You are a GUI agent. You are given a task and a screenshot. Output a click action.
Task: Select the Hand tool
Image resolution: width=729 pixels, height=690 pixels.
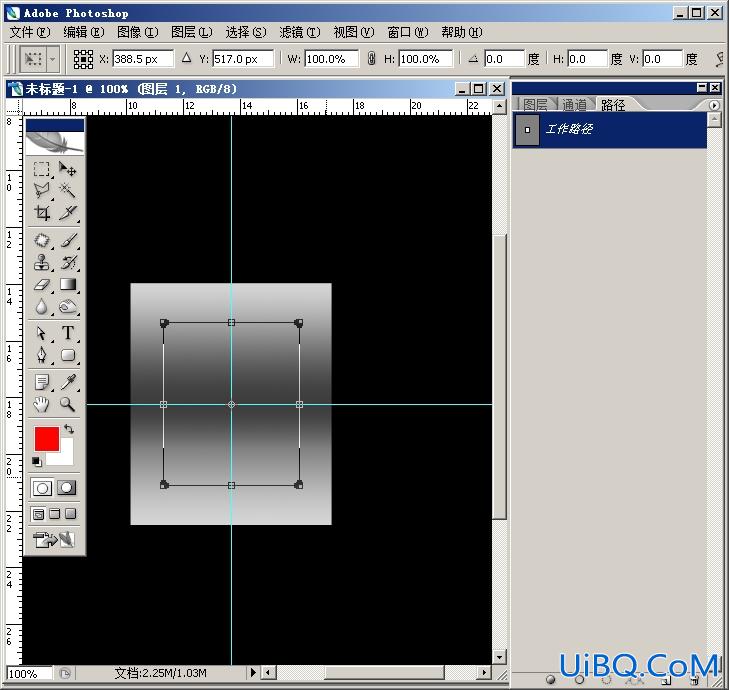pyautogui.click(x=41, y=404)
